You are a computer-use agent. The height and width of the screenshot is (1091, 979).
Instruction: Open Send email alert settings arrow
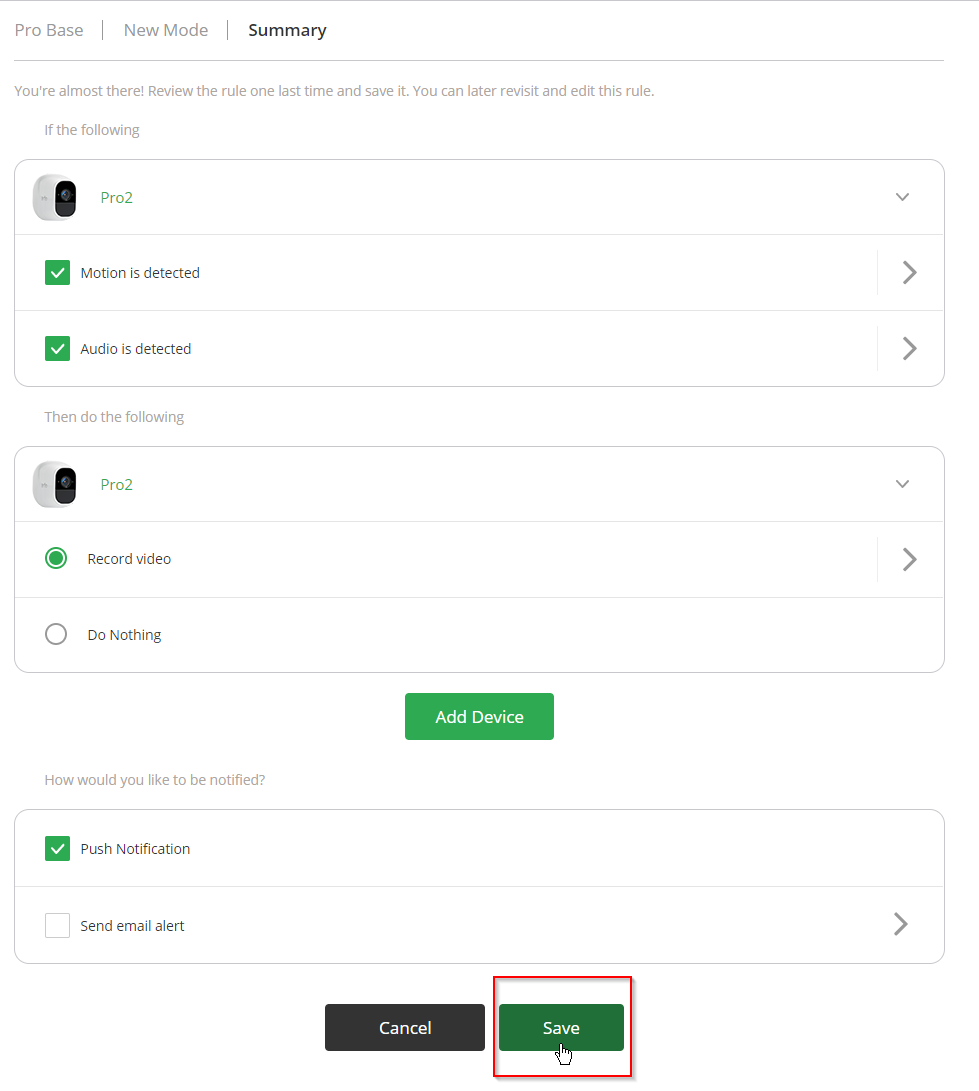(x=900, y=924)
